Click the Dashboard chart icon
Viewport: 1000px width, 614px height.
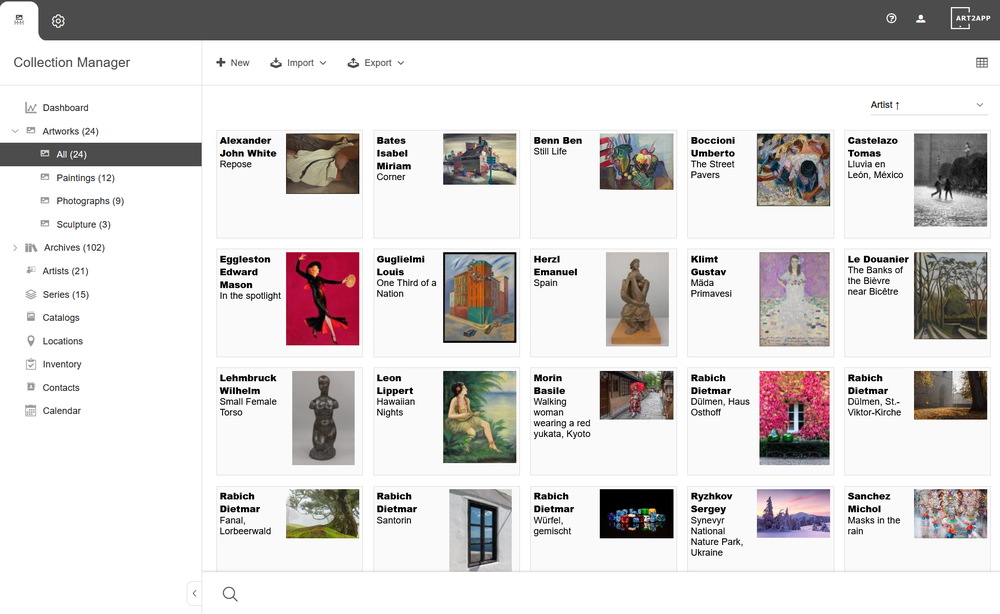pos(31,107)
